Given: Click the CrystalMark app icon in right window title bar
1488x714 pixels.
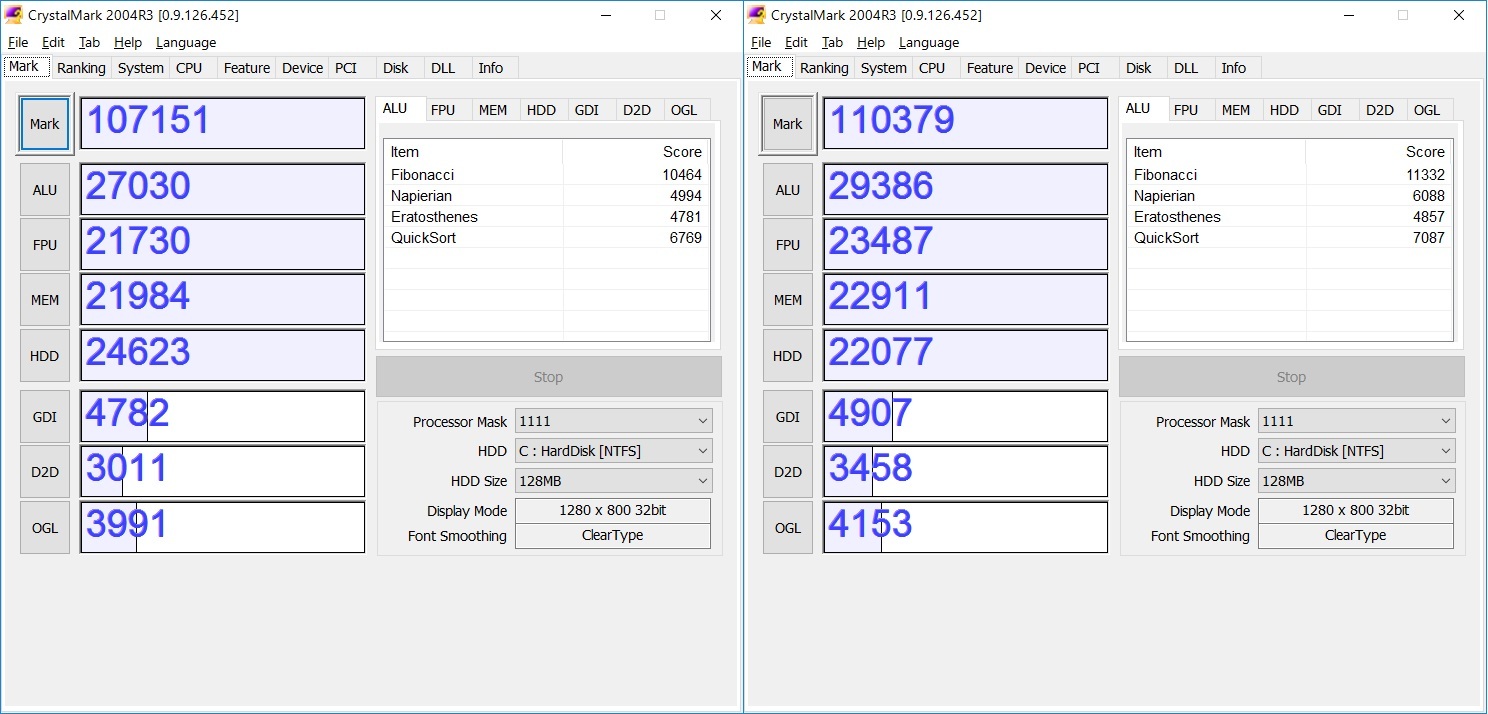Looking at the screenshot, I should (756, 15).
